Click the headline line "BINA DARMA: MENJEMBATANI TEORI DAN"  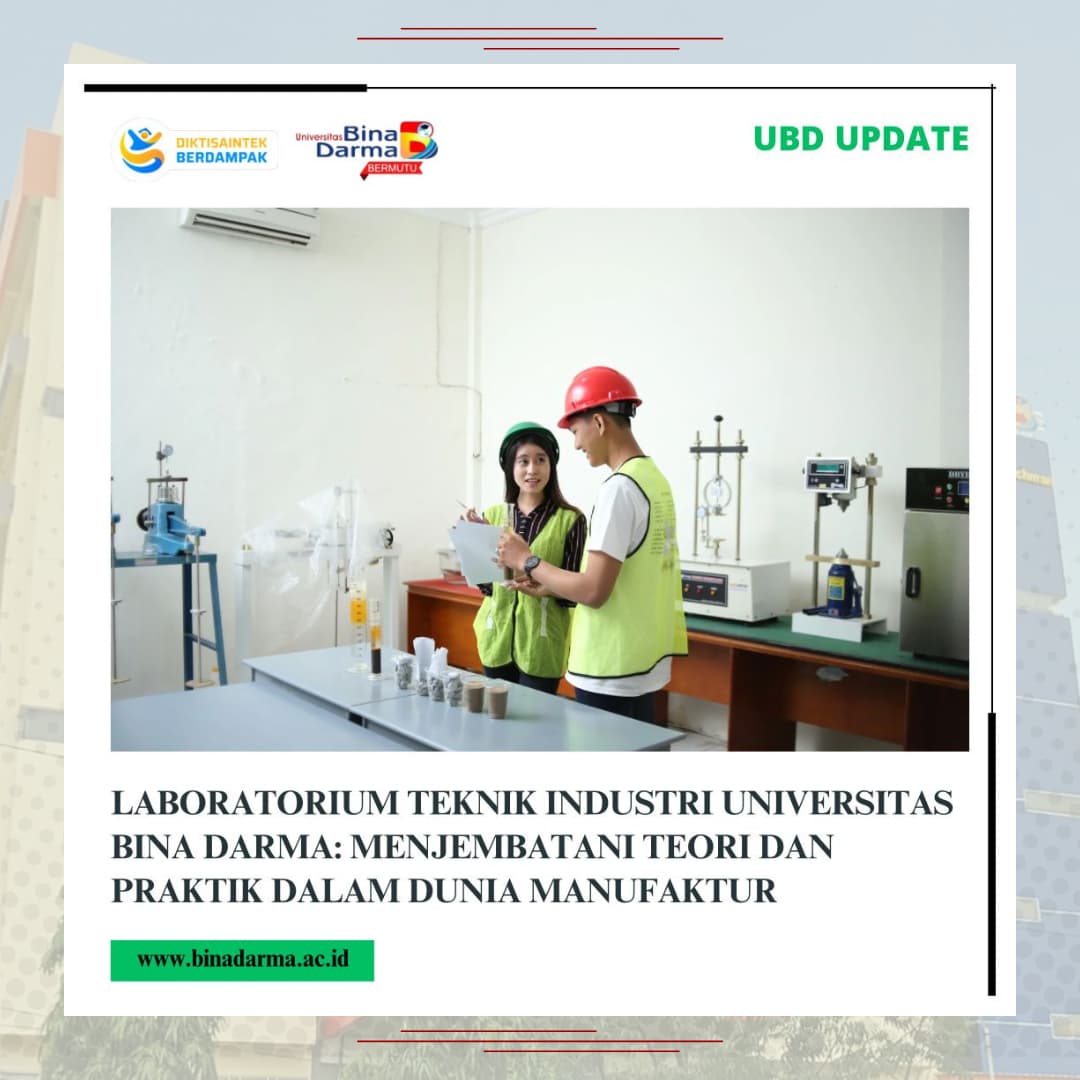pyautogui.click(x=472, y=847)
